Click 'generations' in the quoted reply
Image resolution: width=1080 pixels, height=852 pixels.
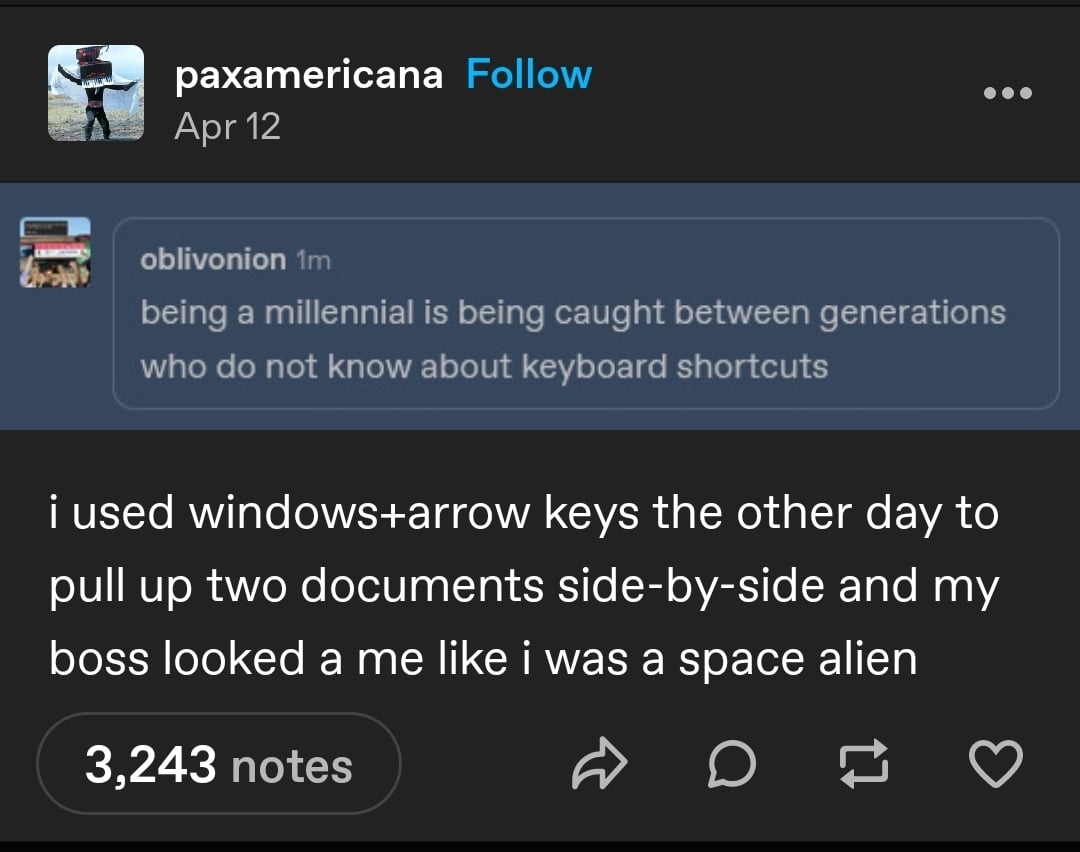(x=912, y=313)
